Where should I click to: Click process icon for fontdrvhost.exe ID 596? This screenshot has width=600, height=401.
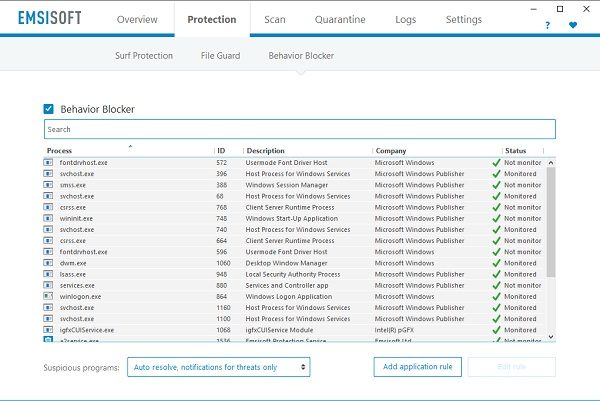click(48, 252)
